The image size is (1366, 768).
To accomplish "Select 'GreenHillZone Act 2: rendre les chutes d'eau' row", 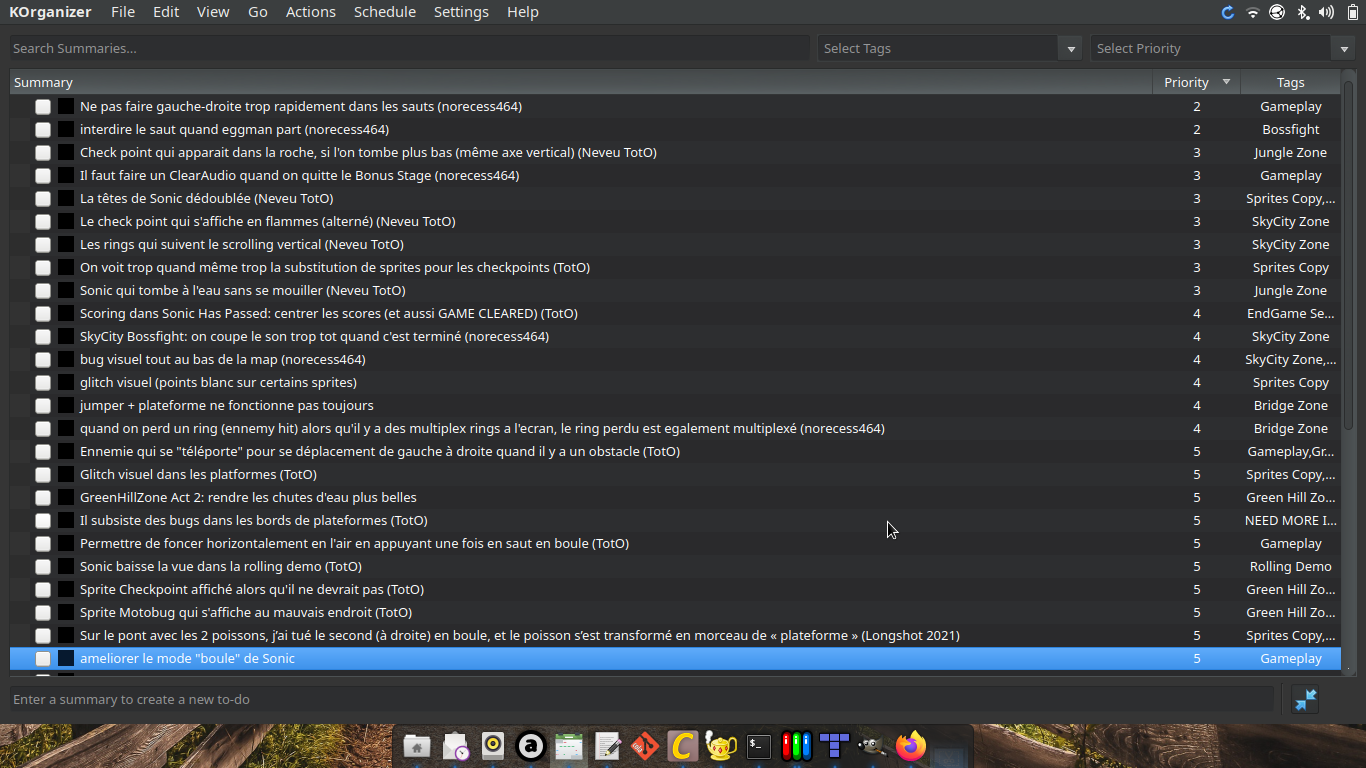I will click(676, 497).
